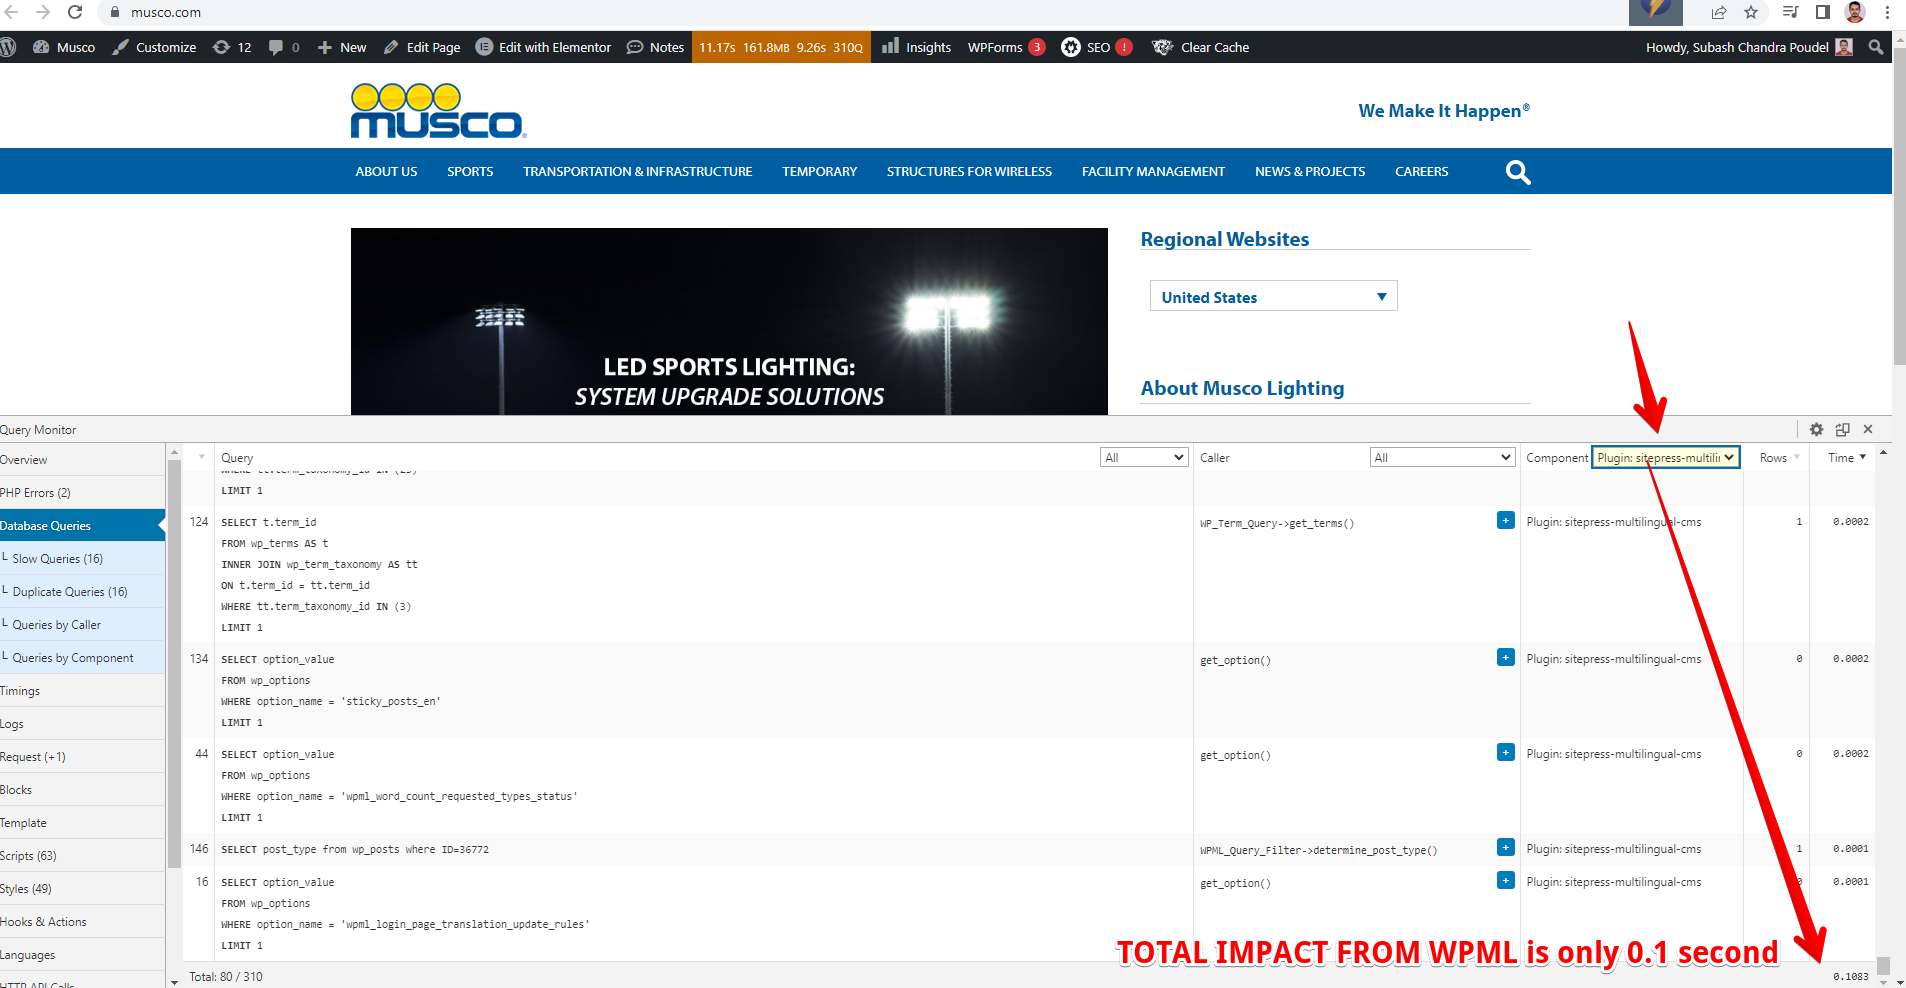Open Queries by Component
This screenshot has width=1906, height=988.
click(x=82, y=658)
